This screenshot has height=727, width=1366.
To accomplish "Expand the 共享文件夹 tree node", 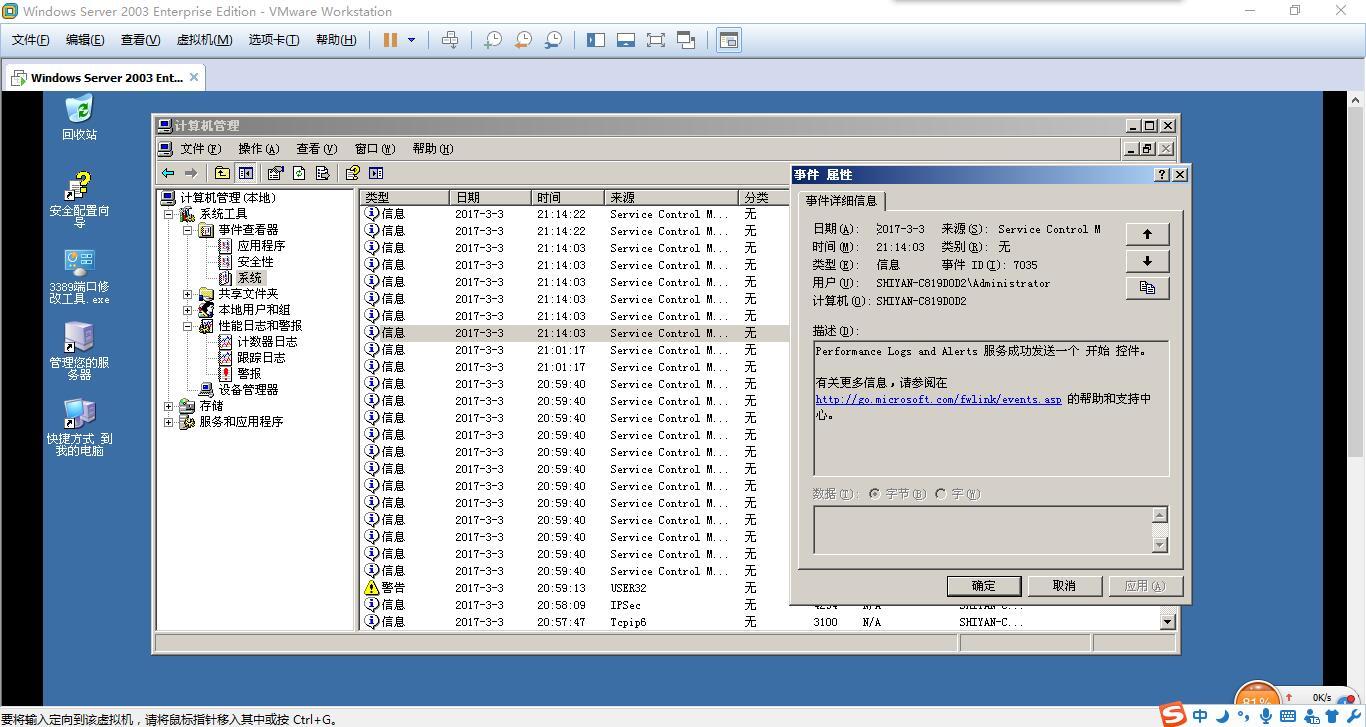I will click(x=187, y=294).
